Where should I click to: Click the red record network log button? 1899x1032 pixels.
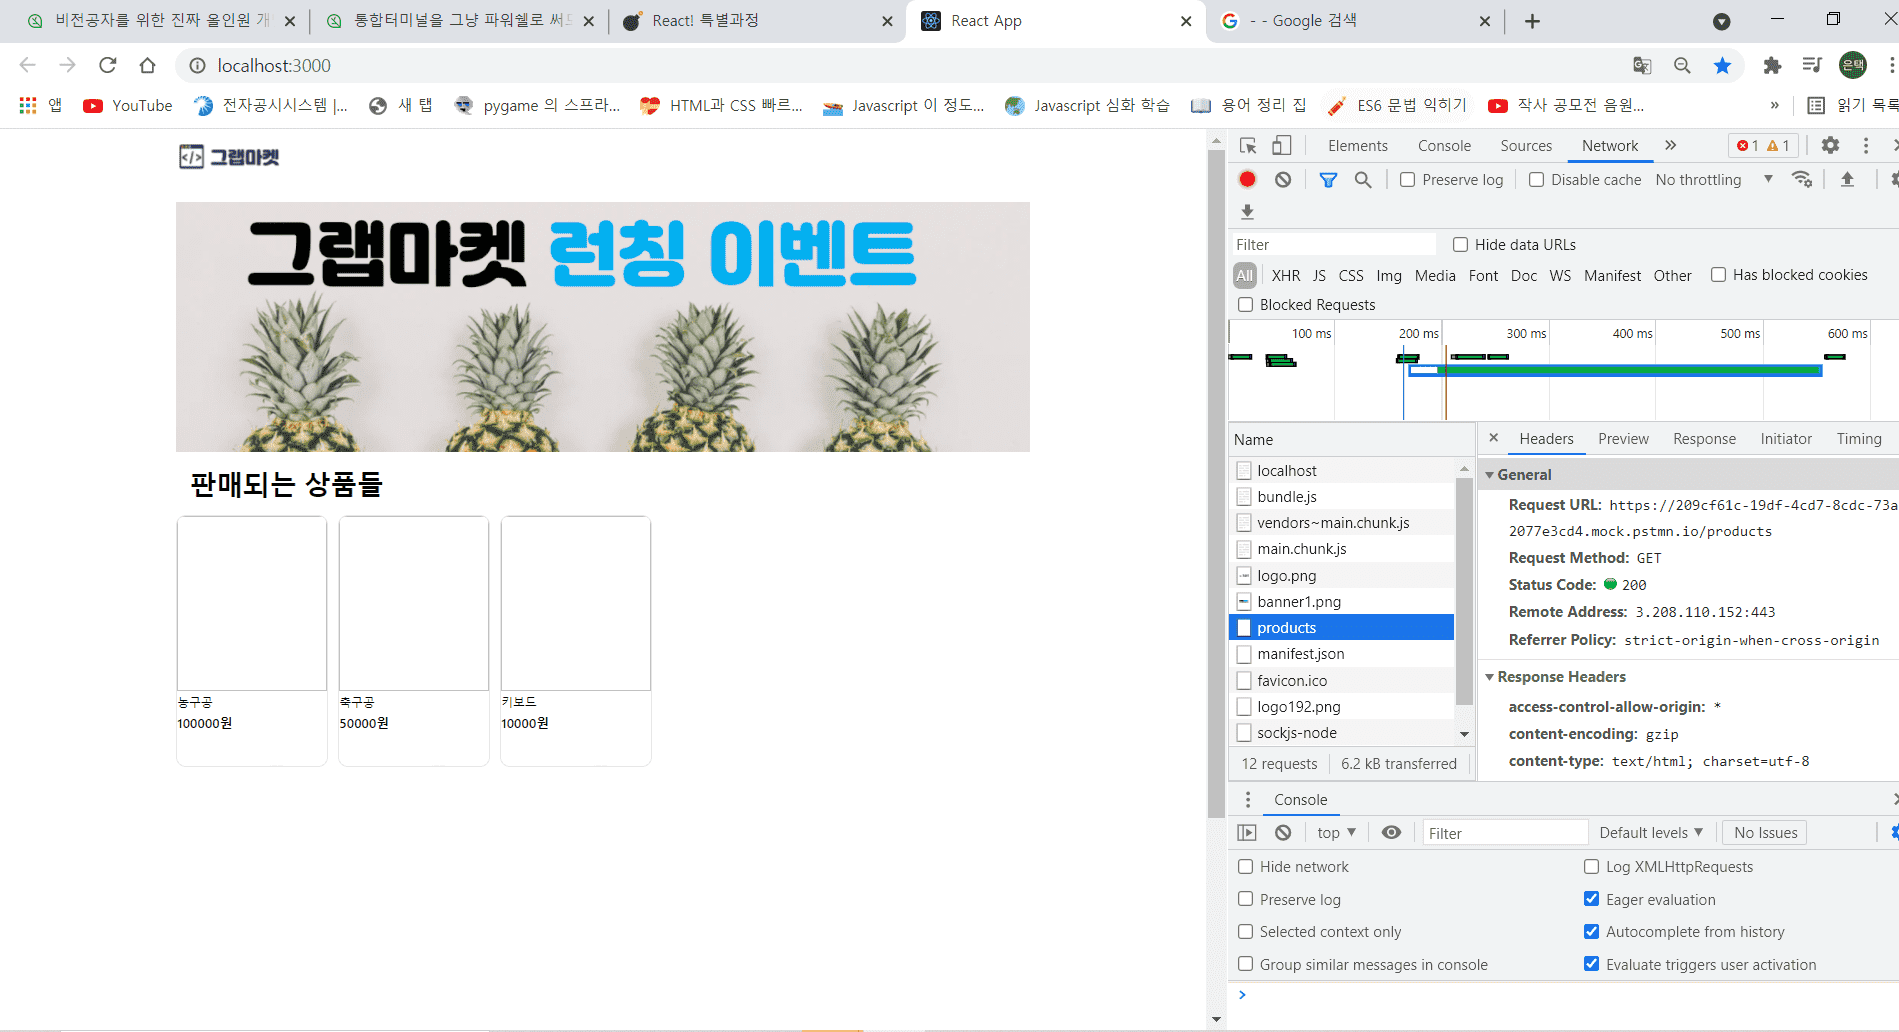(x=1247, y=180)
